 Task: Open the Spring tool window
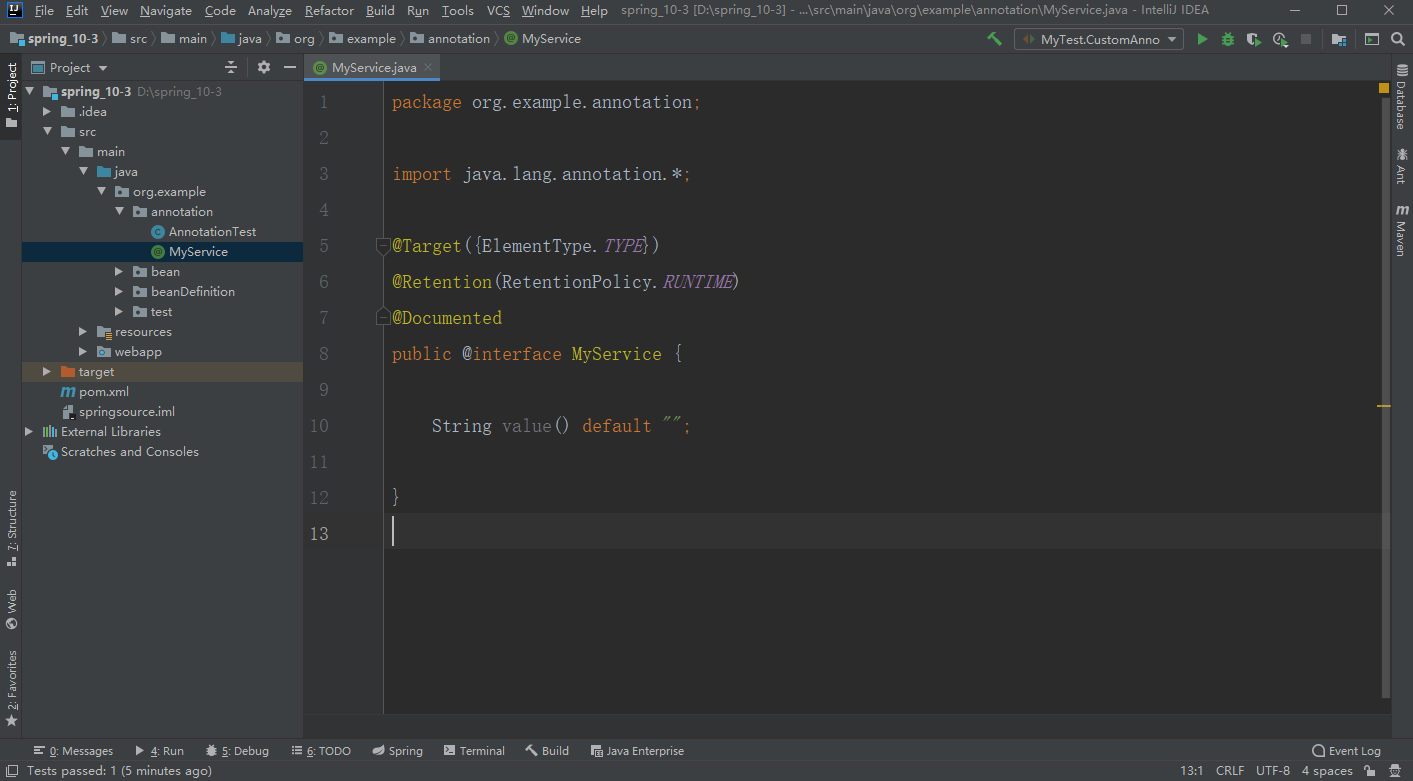coord(397,750)
